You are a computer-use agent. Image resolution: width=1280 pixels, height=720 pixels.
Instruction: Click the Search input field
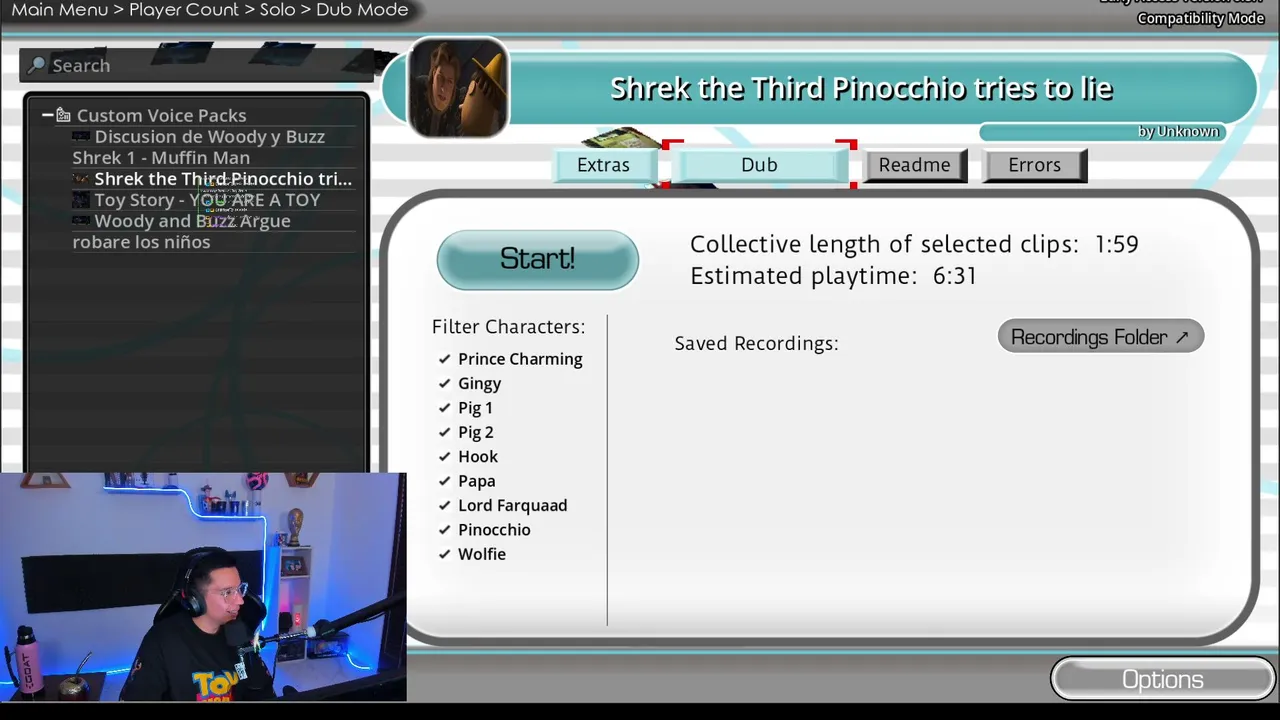(x=198, y=65)
